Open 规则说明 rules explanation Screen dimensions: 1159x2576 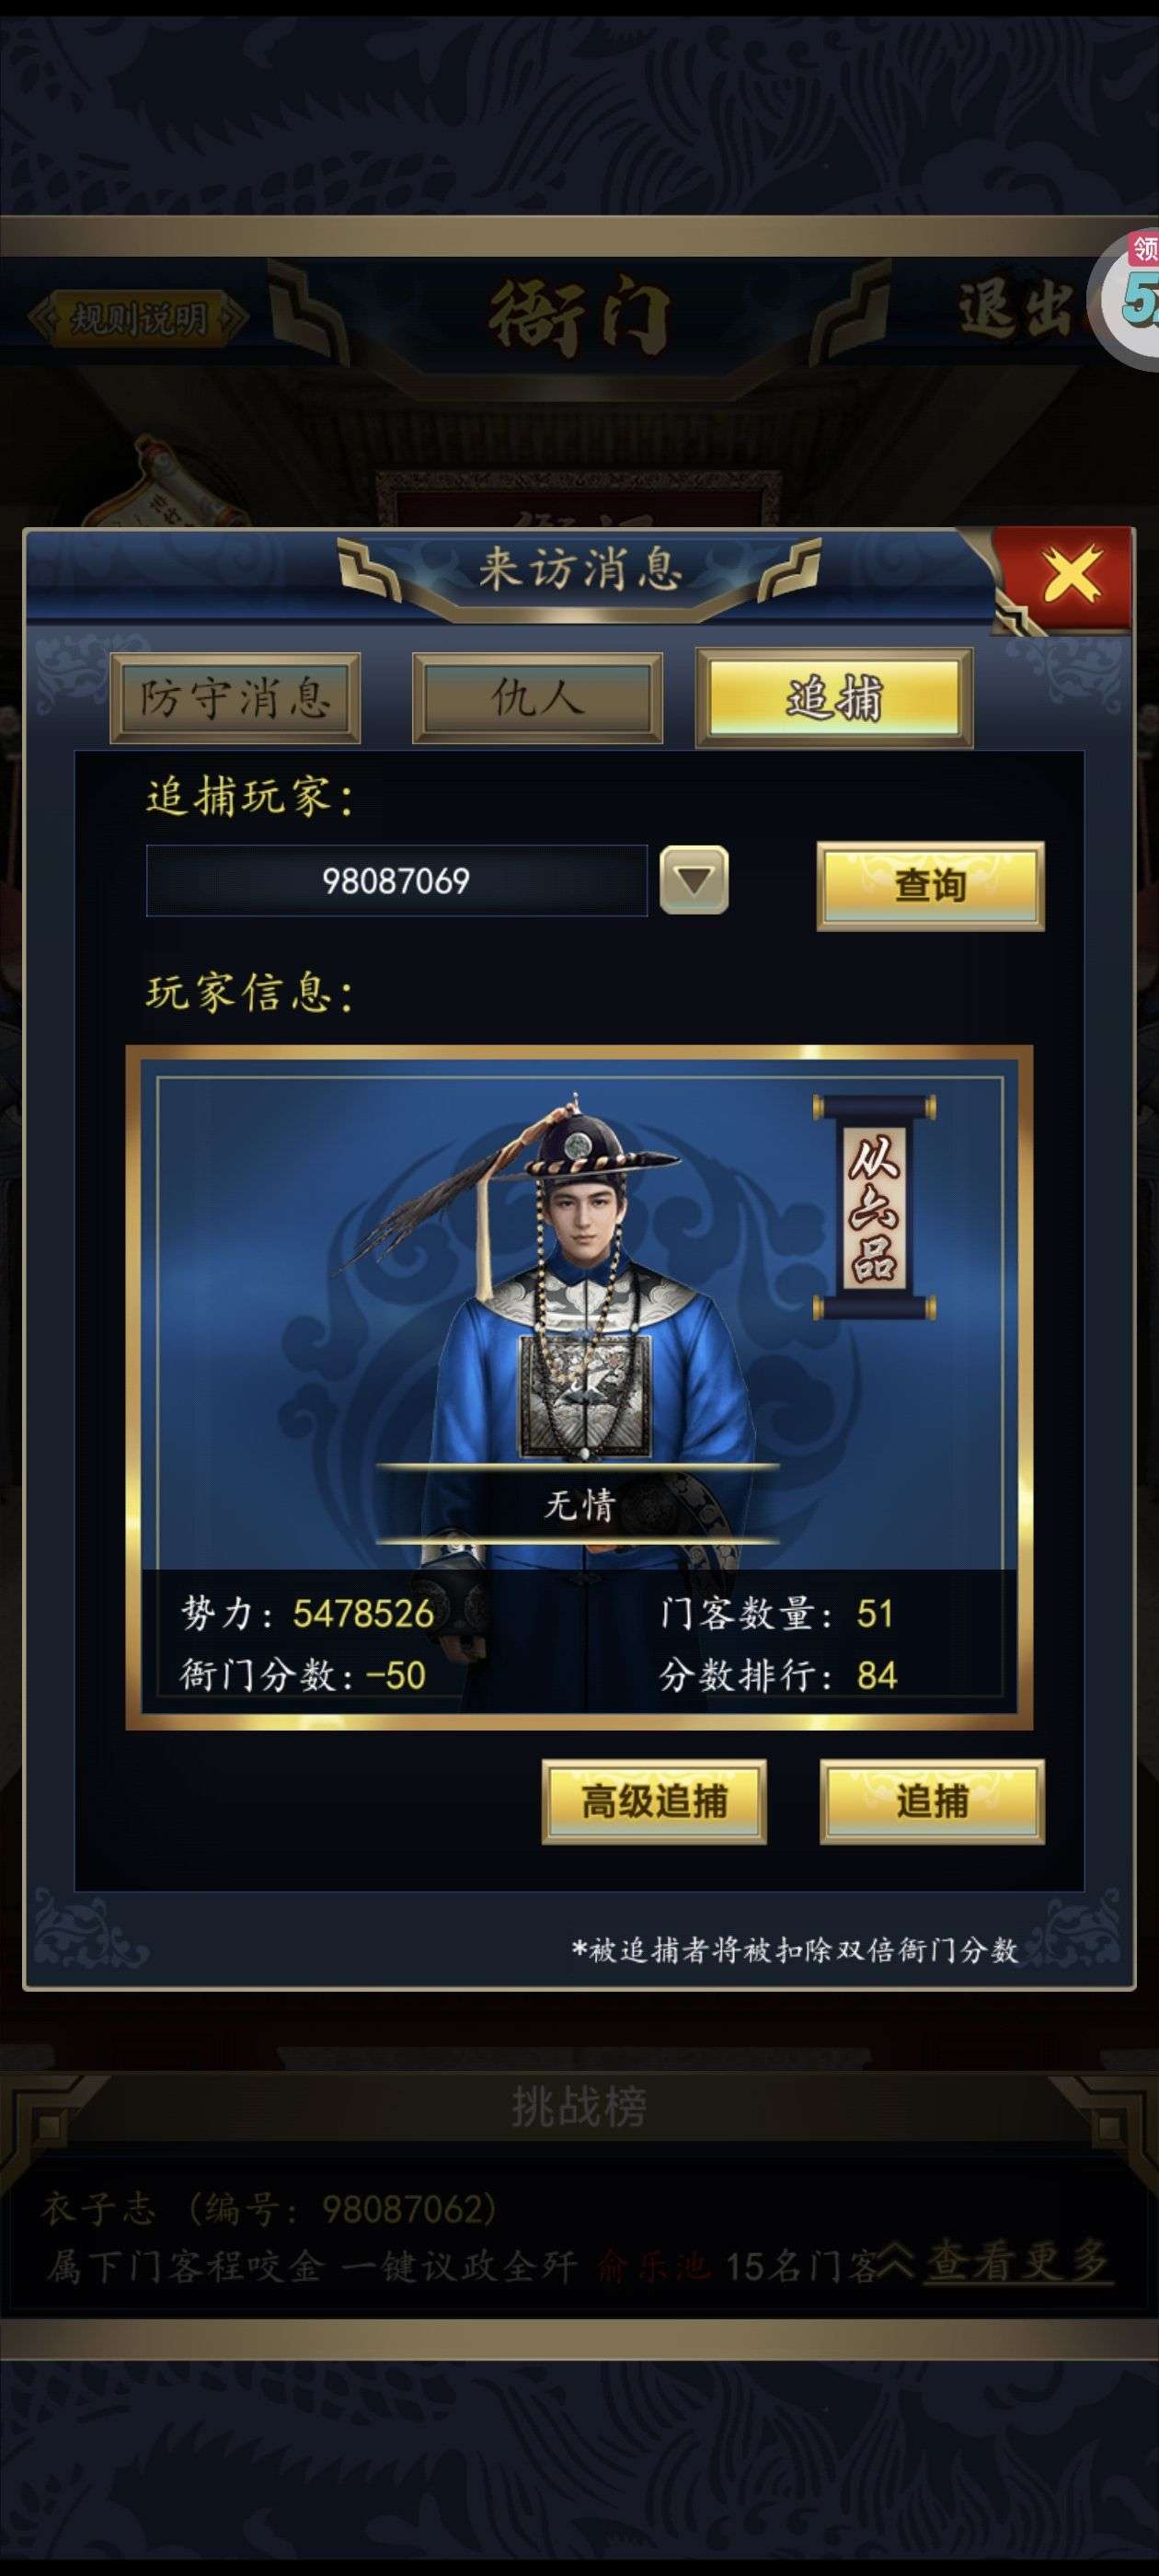[x=137, y=318]
